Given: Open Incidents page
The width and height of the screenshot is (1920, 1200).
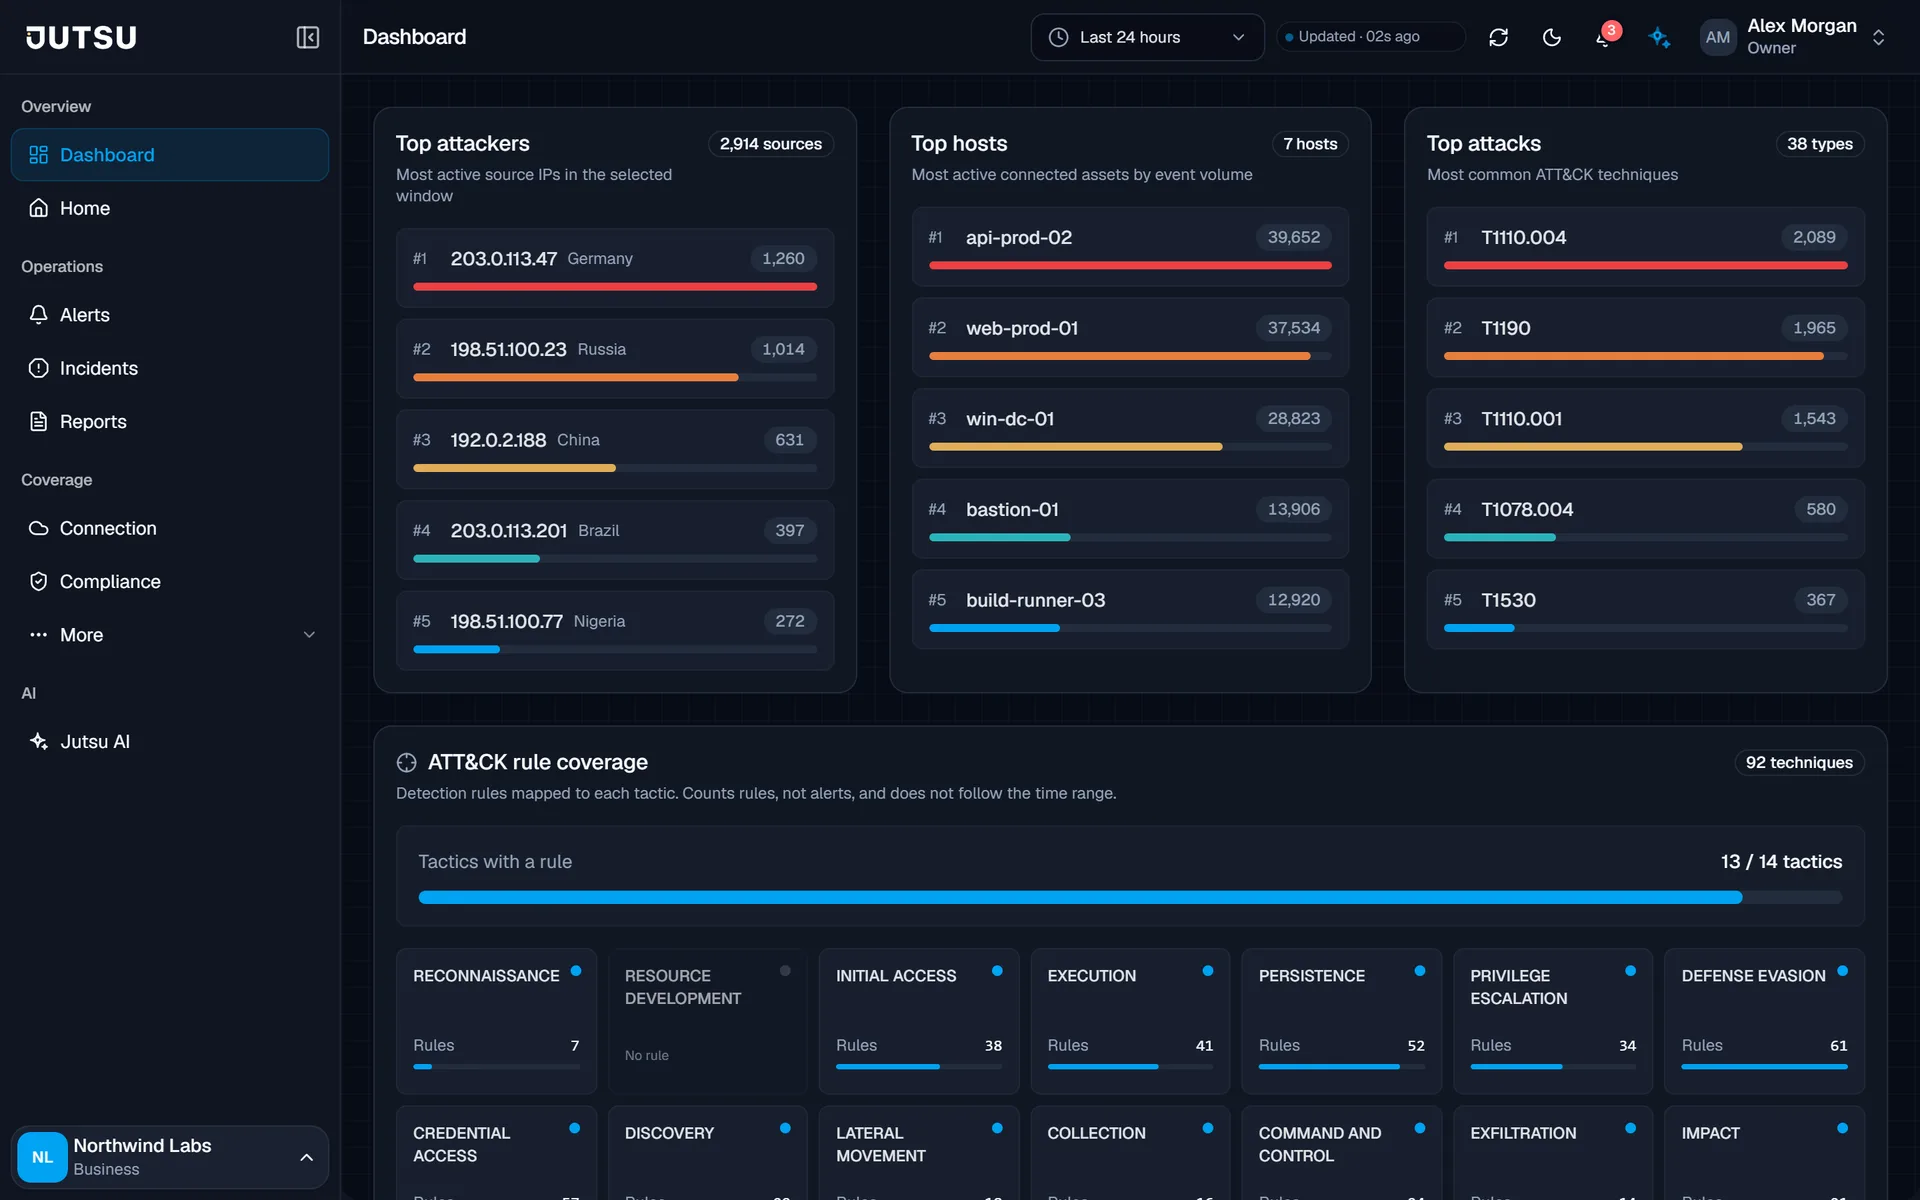Looking at the screenshot, I should [x=170, y=368].
